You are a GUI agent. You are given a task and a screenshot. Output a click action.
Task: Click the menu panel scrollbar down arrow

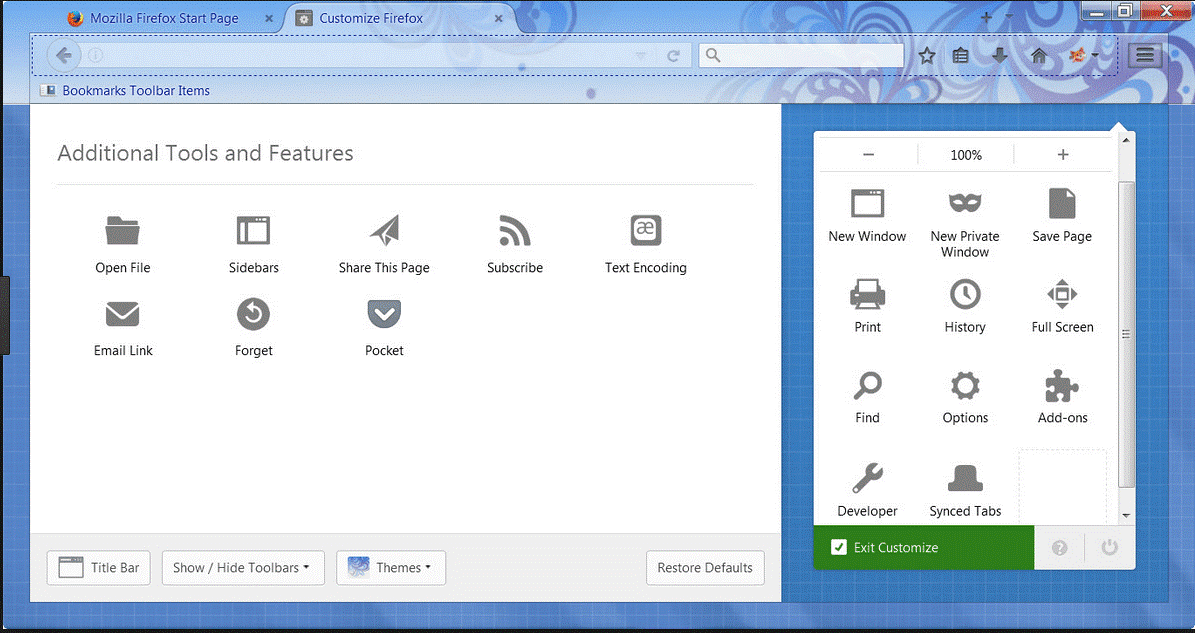tap(1126, 516)
